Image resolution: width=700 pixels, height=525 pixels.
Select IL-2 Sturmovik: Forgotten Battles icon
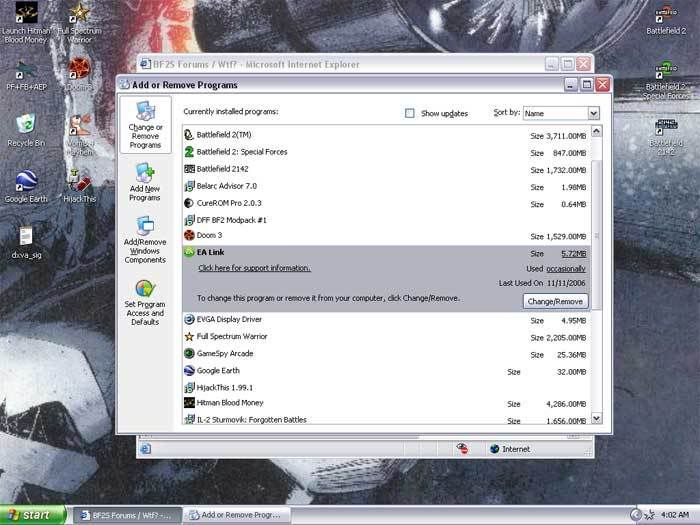pos(189,419)
